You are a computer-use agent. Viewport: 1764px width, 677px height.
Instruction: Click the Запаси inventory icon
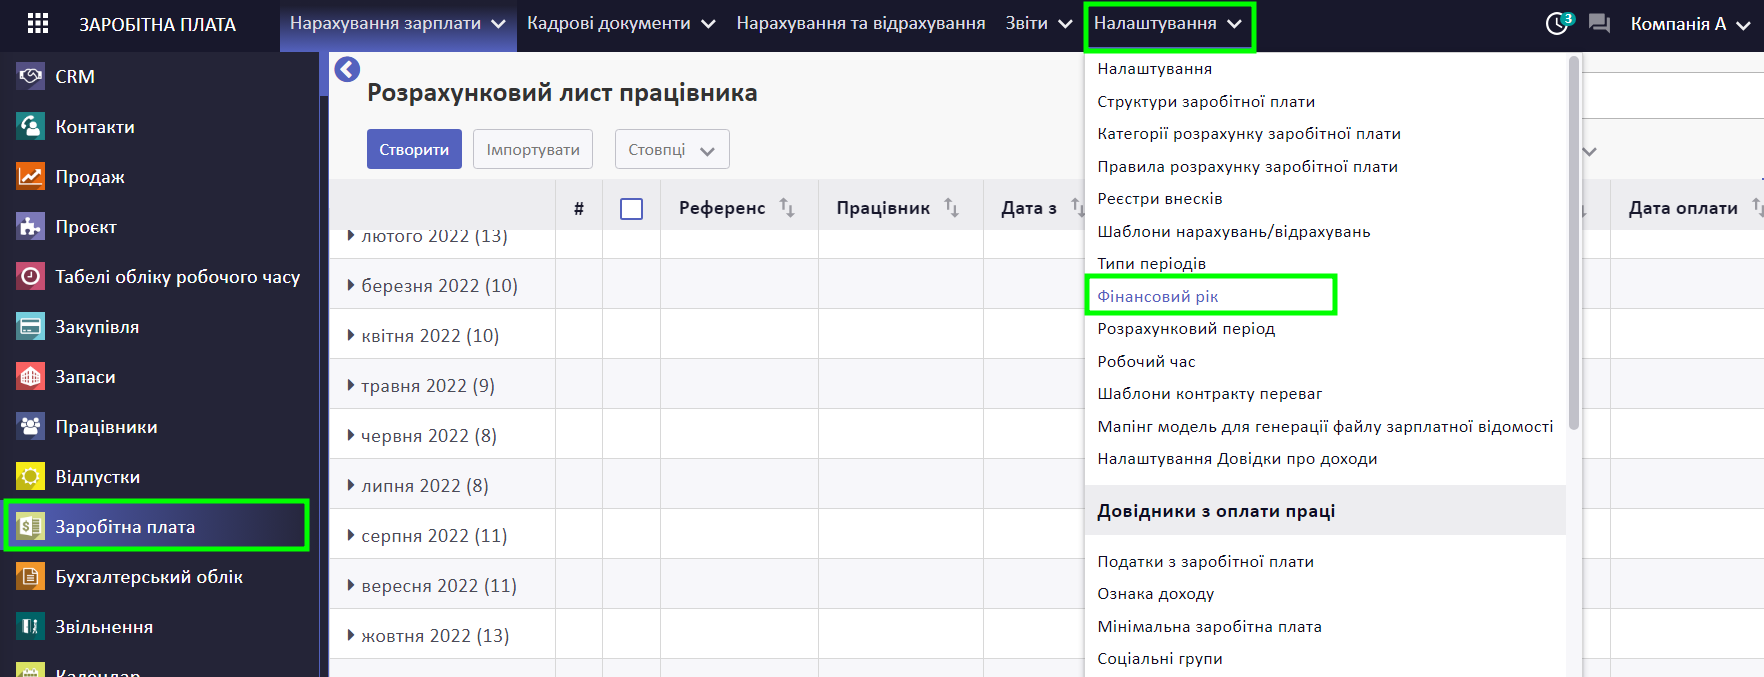[31, 376]
